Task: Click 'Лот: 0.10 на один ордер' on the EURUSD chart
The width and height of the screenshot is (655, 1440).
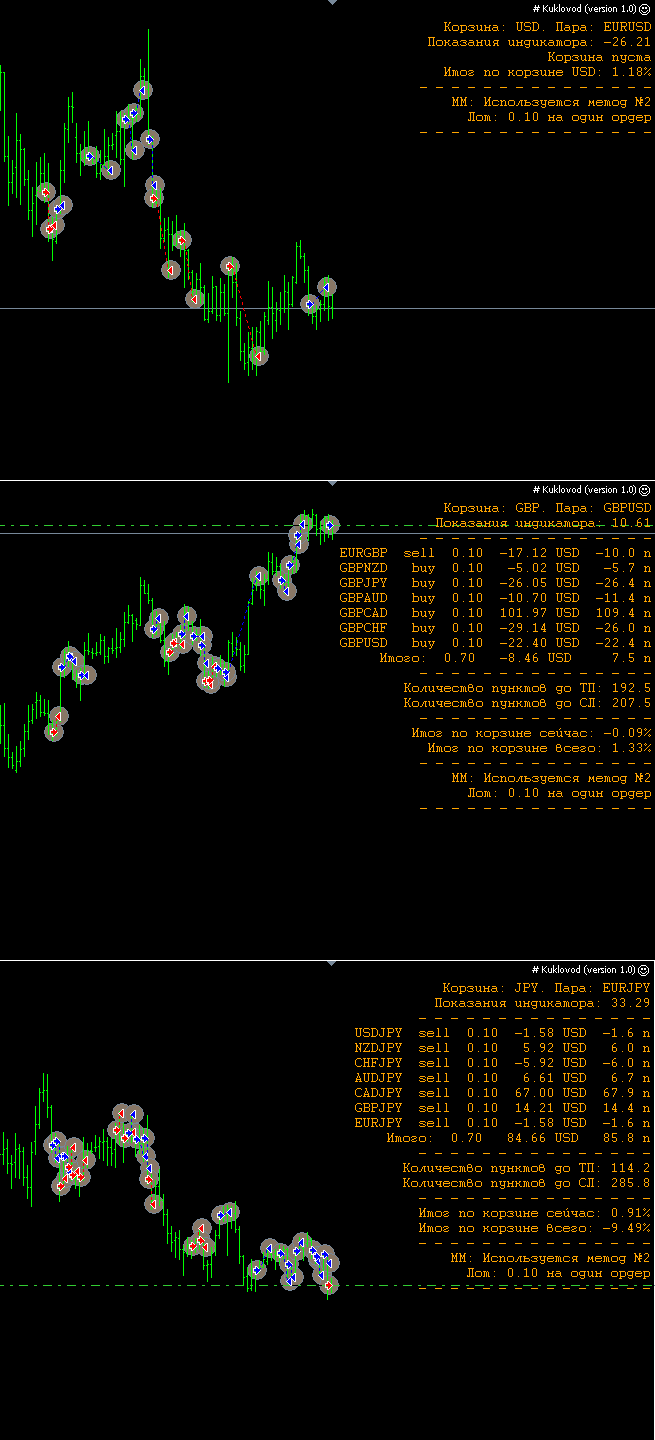Action: 559,117
